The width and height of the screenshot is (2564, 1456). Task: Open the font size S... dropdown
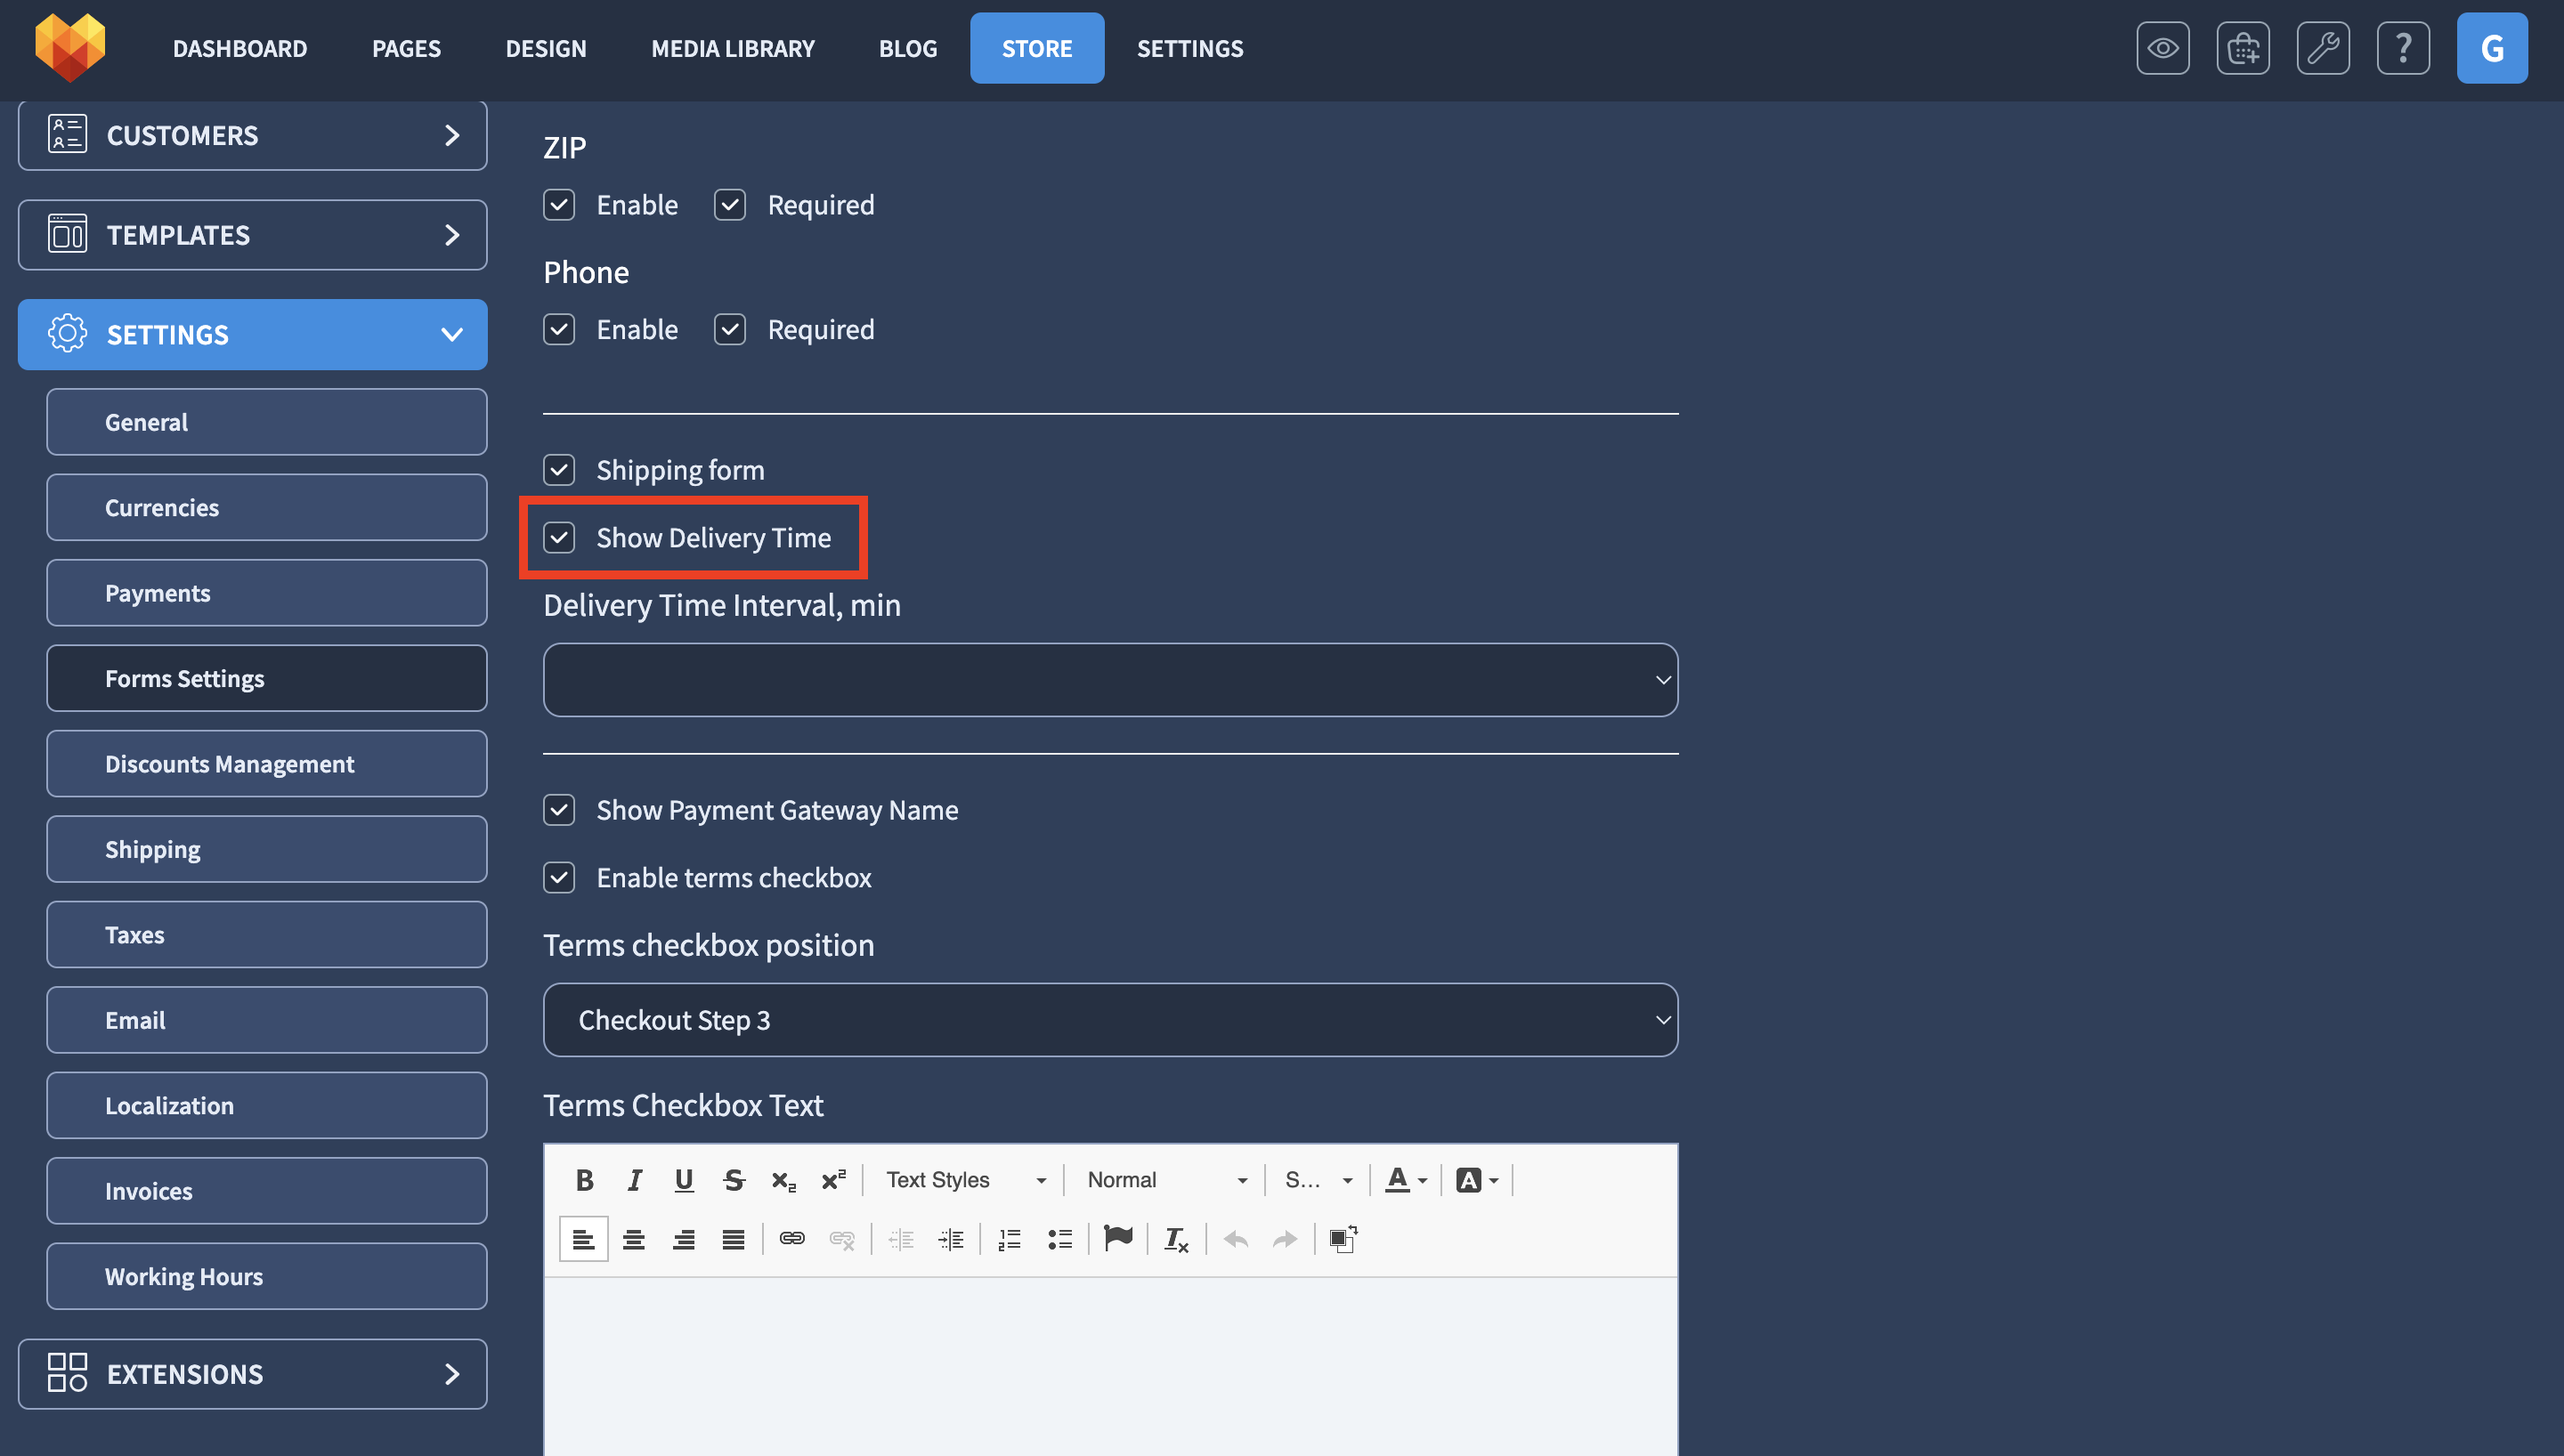point(1318,1180)
